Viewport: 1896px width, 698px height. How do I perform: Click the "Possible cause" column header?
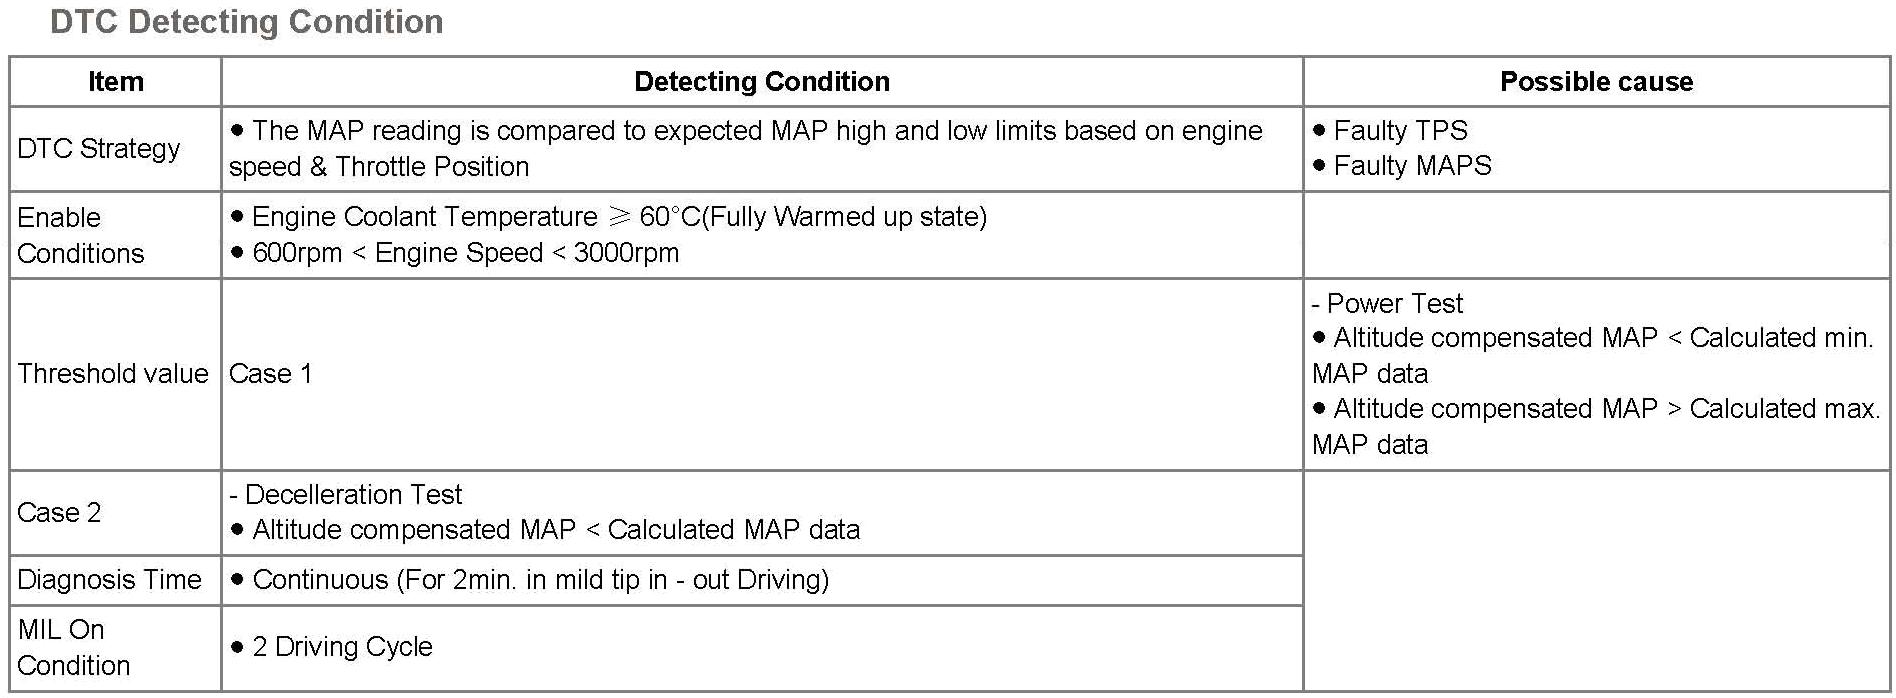(x=1596, y=82)
